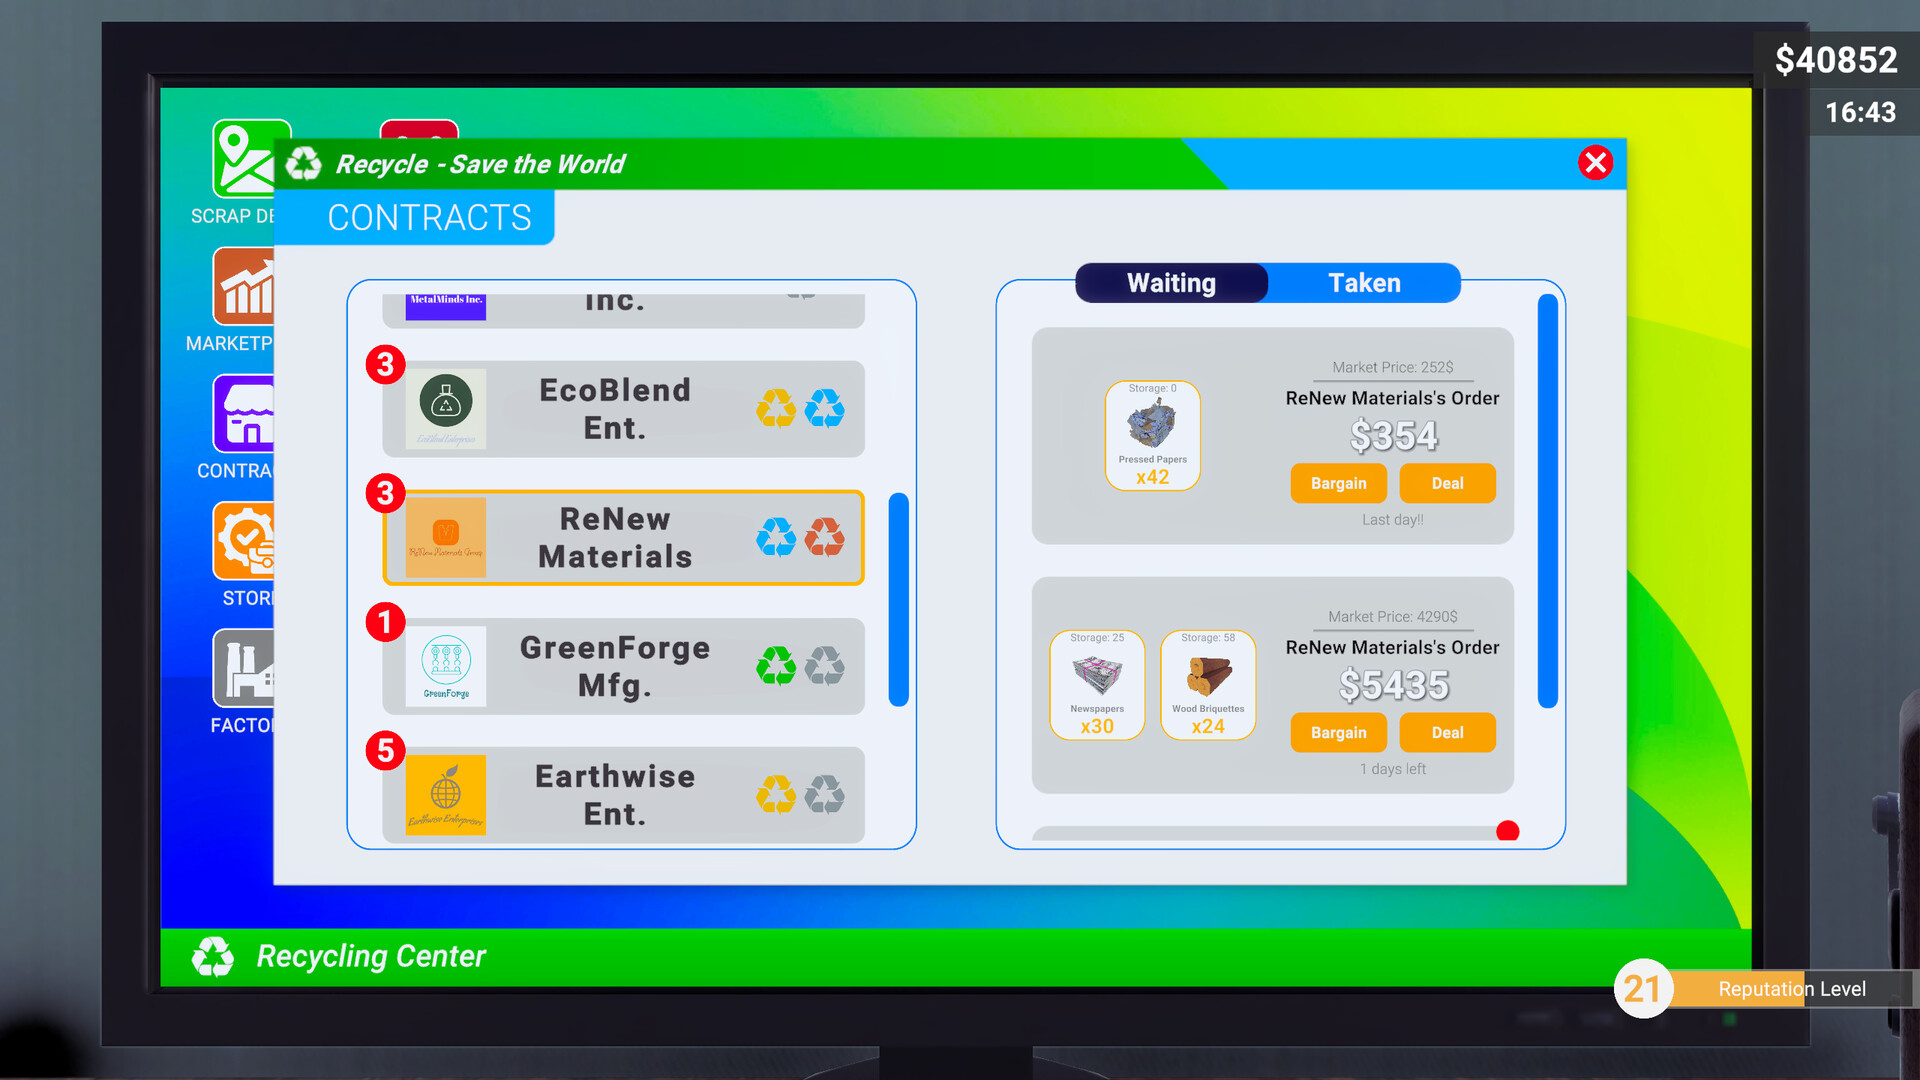
Task: Click the Scrap Dealer panel icon
Action: click(249, 158)
